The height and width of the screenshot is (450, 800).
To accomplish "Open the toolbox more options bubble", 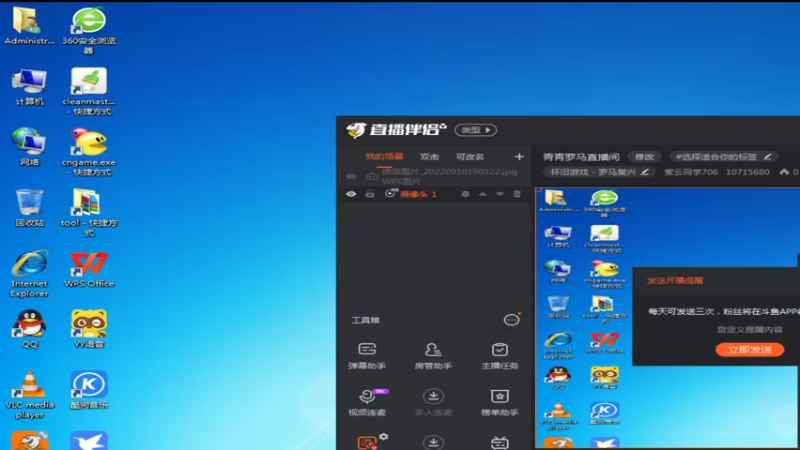I will (x=511, y=320).
